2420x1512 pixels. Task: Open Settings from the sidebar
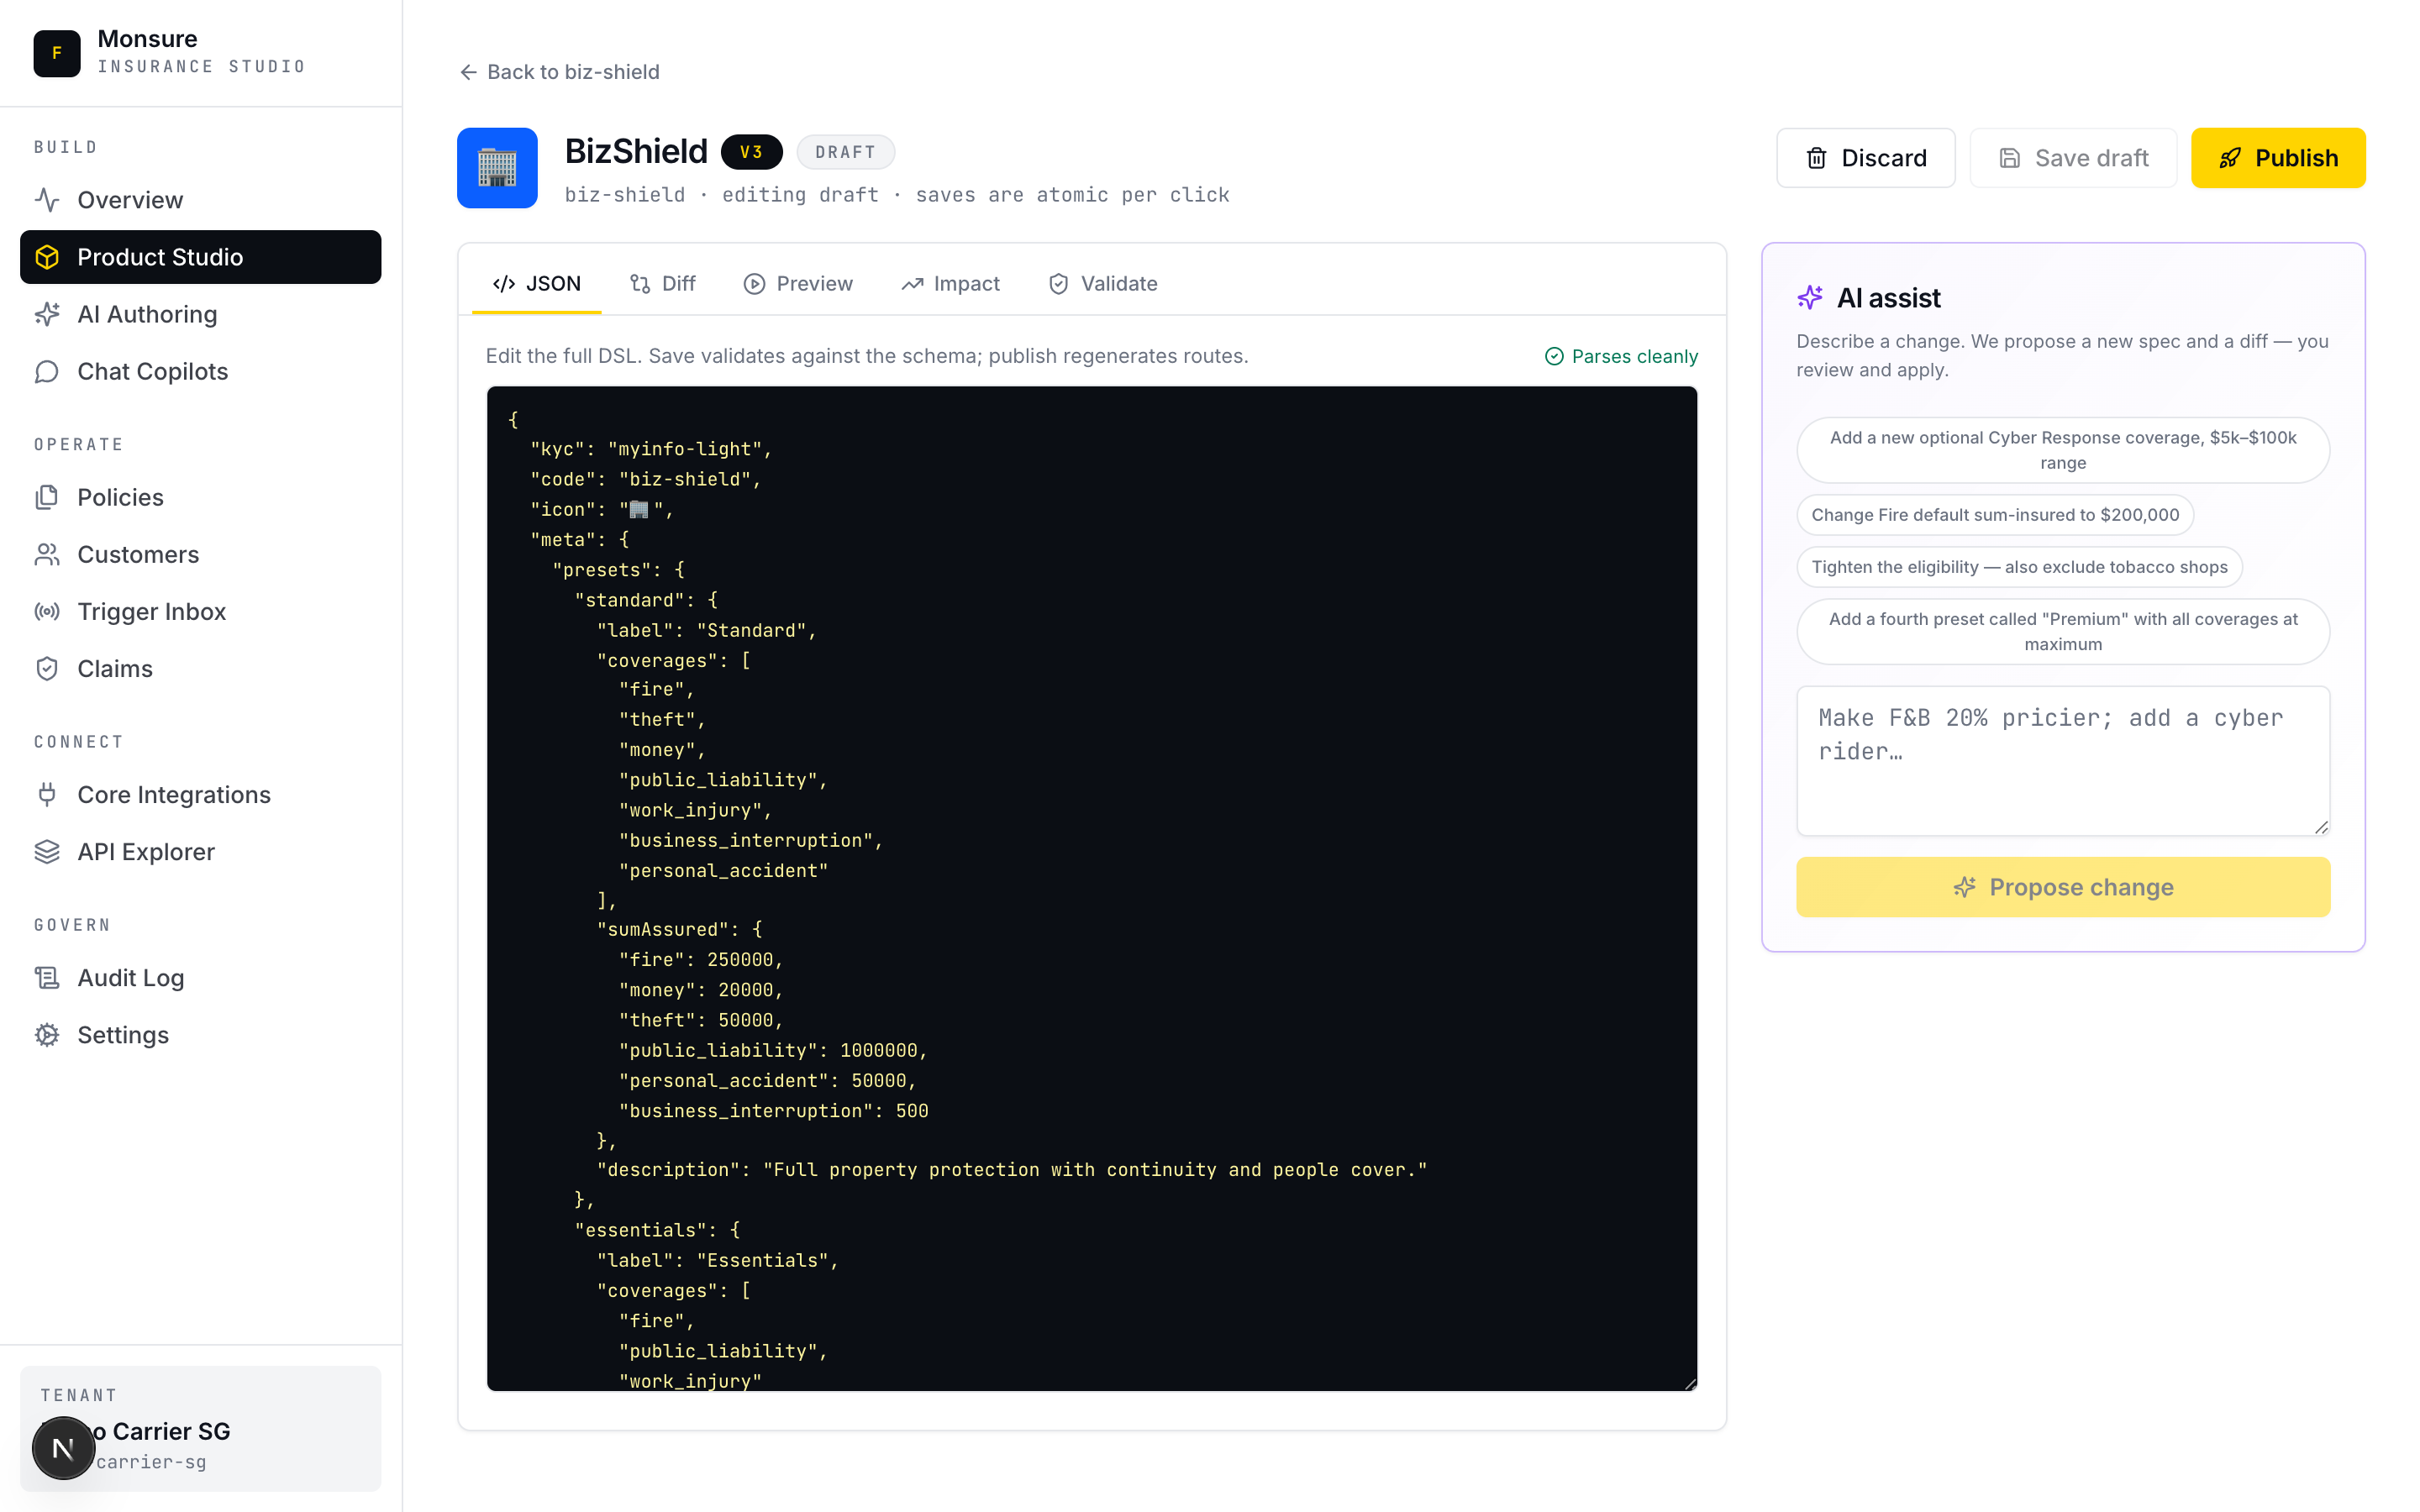tap(123, 1035)
